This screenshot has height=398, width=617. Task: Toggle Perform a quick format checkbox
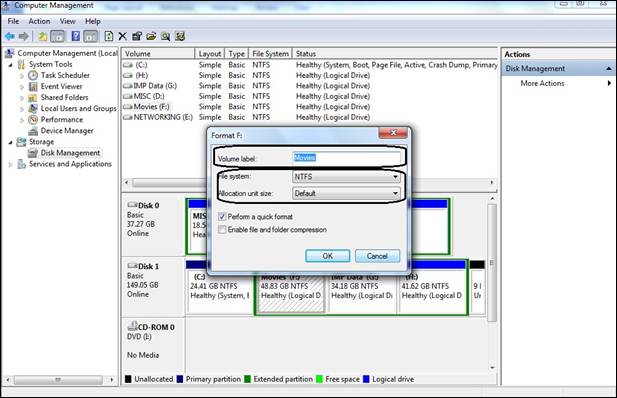point(222,217)
